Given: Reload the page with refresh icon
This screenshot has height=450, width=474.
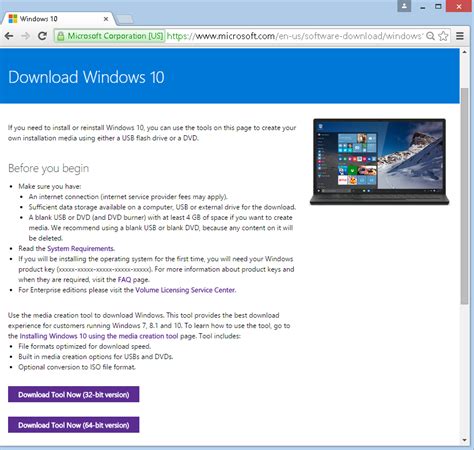Looking at the screenshot, I should (42, 36).
